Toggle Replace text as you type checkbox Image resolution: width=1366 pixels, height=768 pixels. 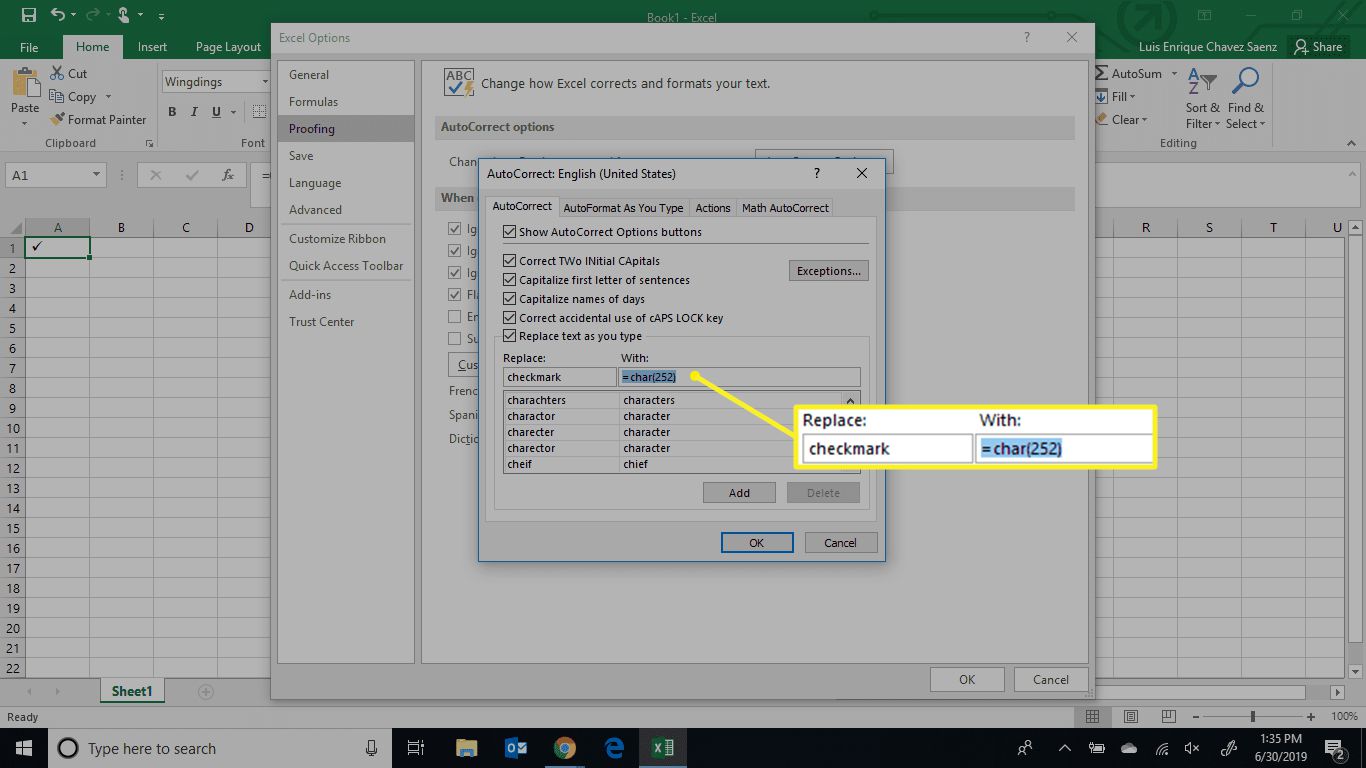[x=510, y=336]
